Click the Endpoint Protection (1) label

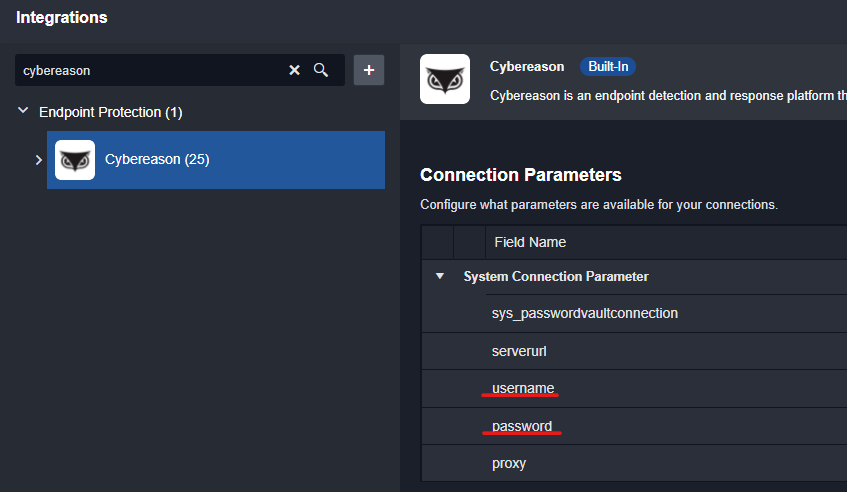click(110, 112)
